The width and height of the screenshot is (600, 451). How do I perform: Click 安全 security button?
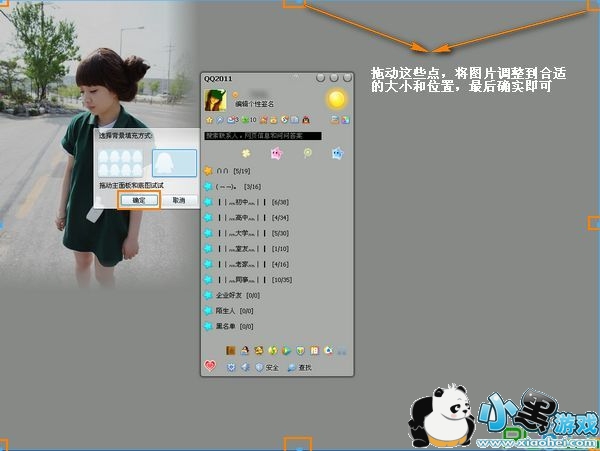pyautogui.click(x=267, y=367)
